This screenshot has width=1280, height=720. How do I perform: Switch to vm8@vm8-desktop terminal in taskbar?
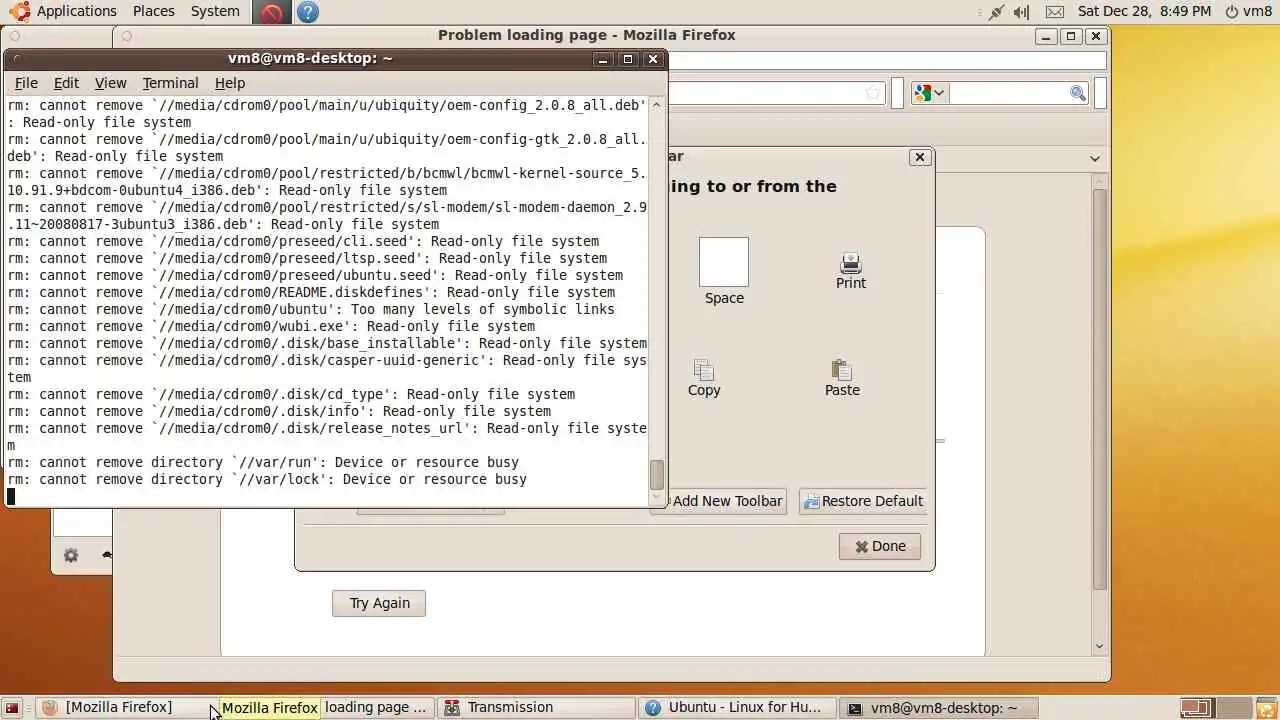click(936, 708)
